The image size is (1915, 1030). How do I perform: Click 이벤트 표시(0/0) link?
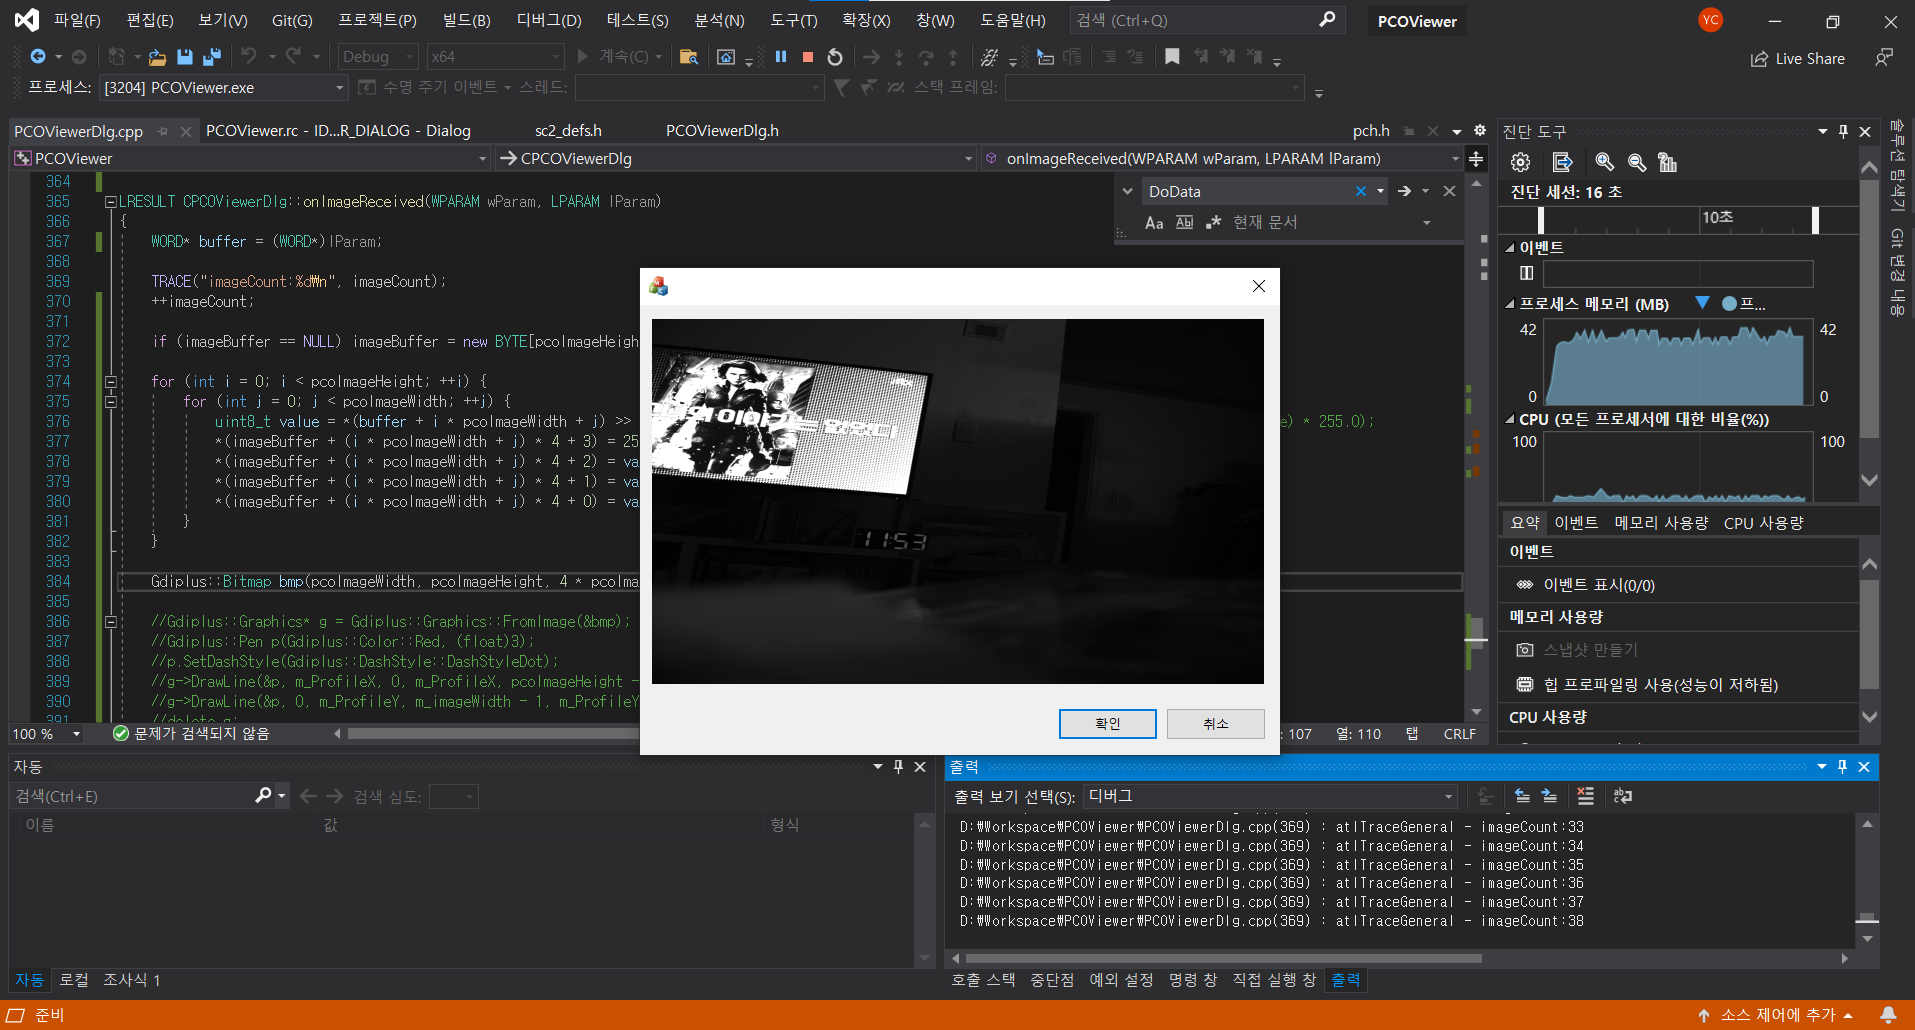1598,585
